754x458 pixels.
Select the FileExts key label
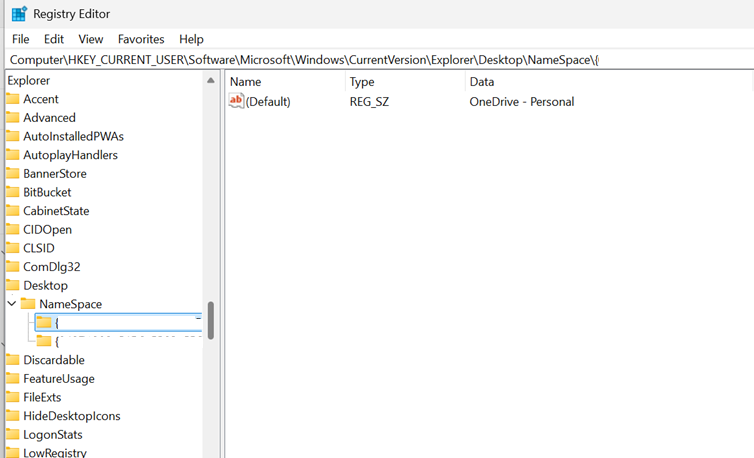(42, 397)
